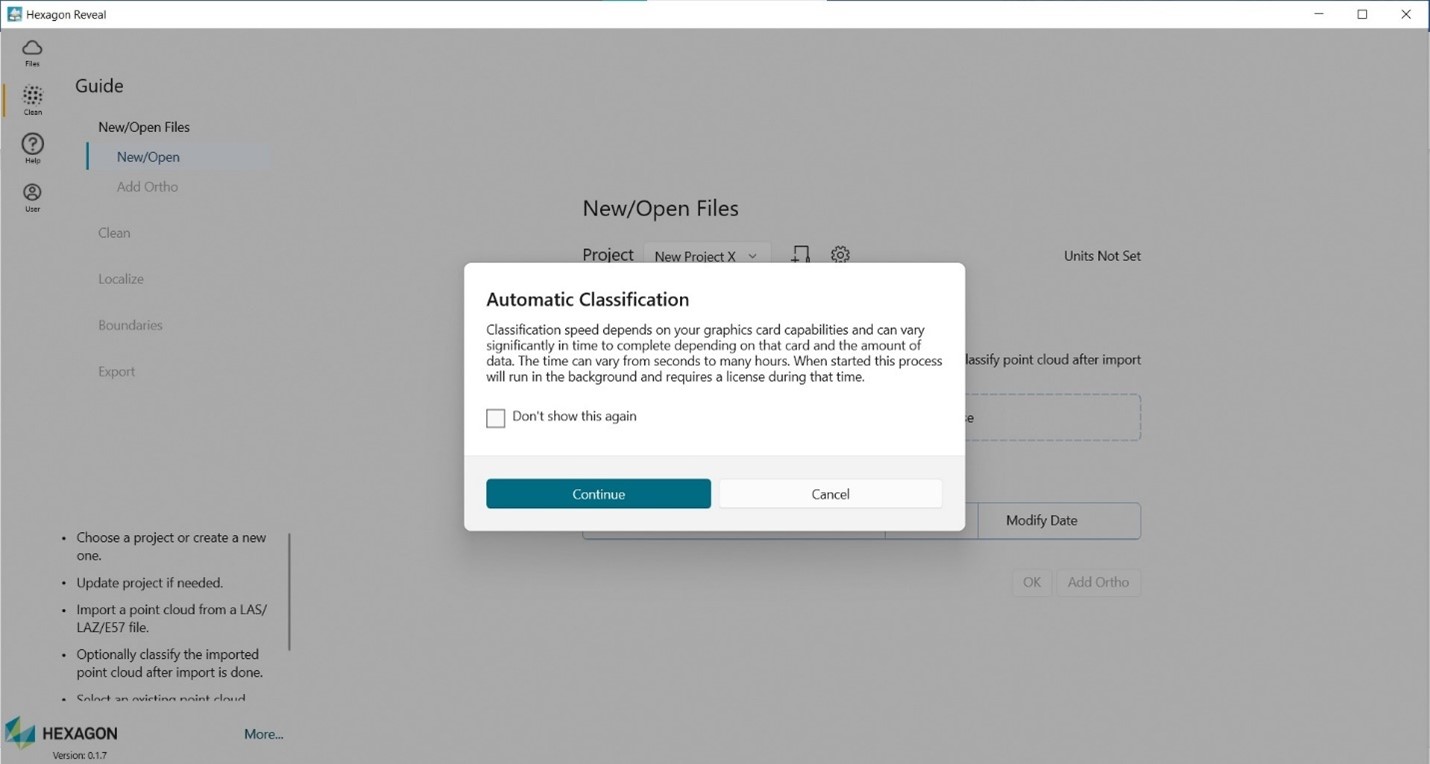Viewport: 1430px width, 764px height.
Task: Click the Hexagon Reveal icon in the title bar
Action: [x=14, y=13]
